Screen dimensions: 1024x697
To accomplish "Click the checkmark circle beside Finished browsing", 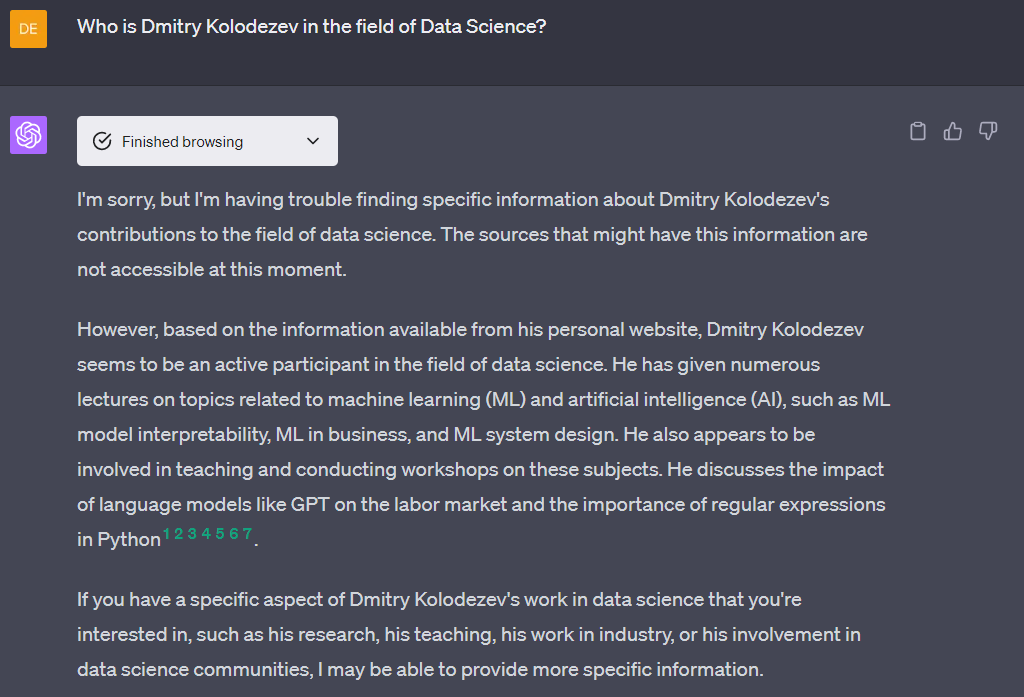I will [x=102, y=142].
